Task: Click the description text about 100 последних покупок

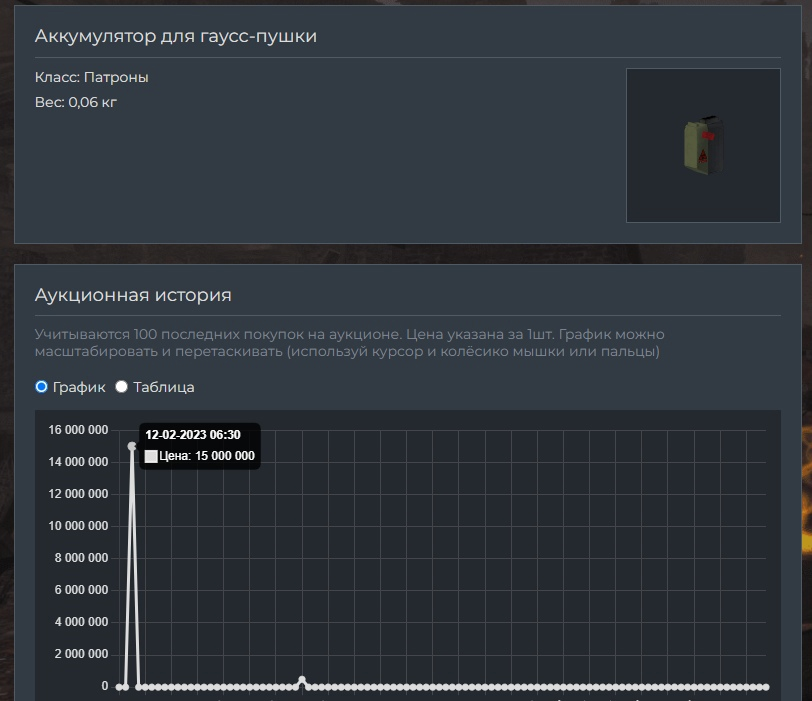Action: (x=350, y=343)
